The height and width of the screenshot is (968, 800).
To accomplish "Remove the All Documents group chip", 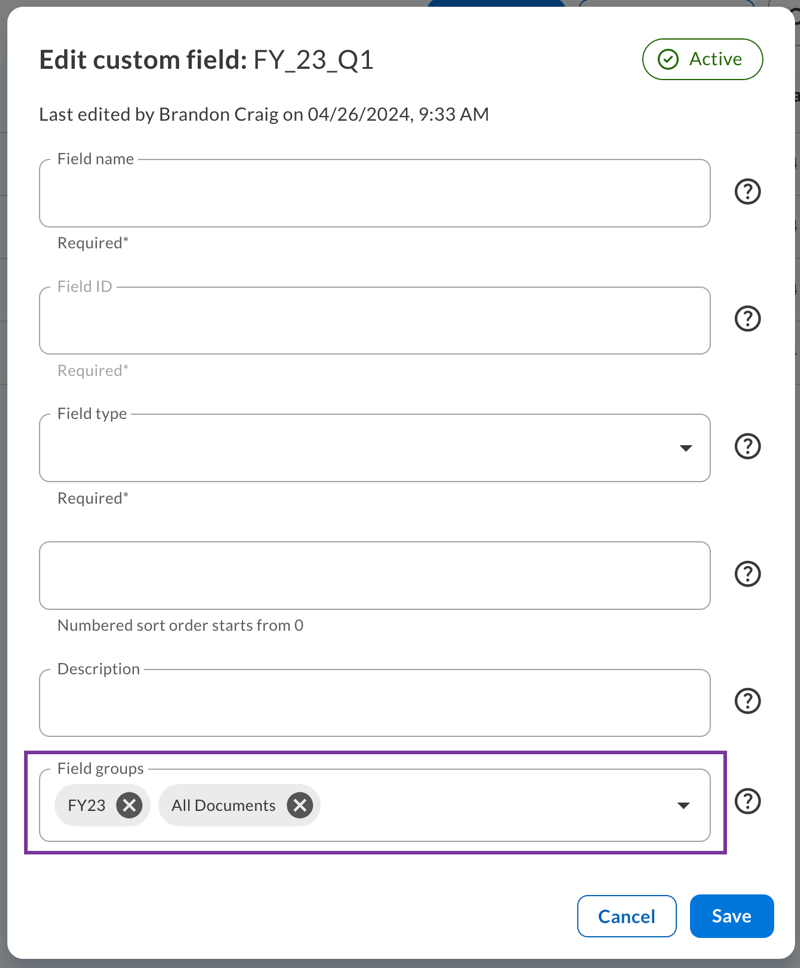I will click(x=300, y=805).
